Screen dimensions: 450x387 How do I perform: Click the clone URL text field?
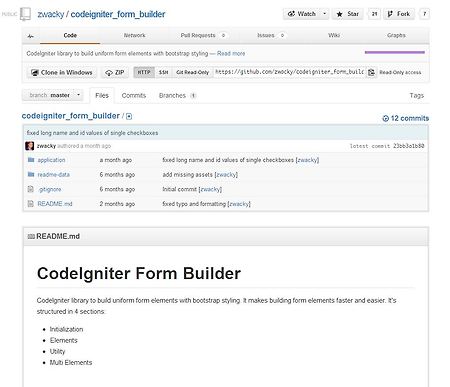click(289, 72)
